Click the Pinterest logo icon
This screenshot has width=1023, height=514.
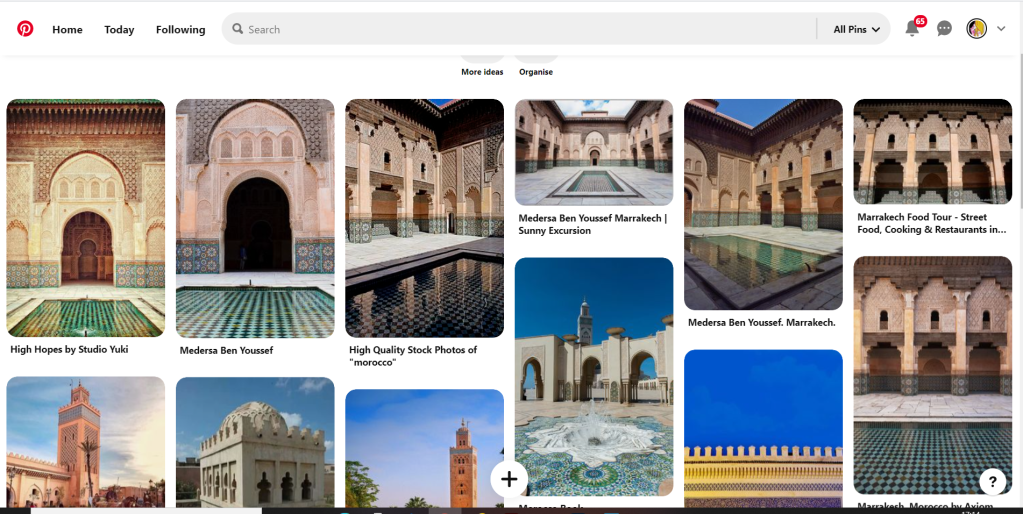25,29
